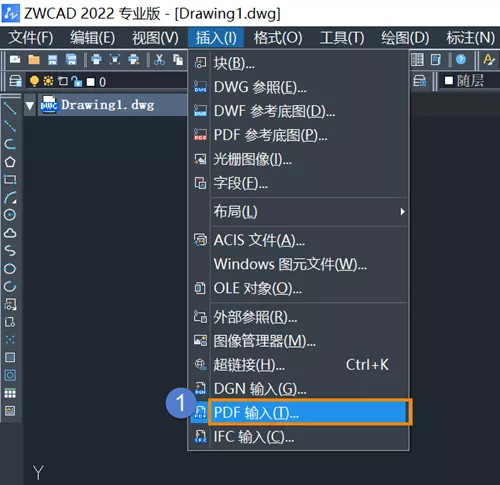
Task: Click the Open folder icon
Action: (34, 60)
